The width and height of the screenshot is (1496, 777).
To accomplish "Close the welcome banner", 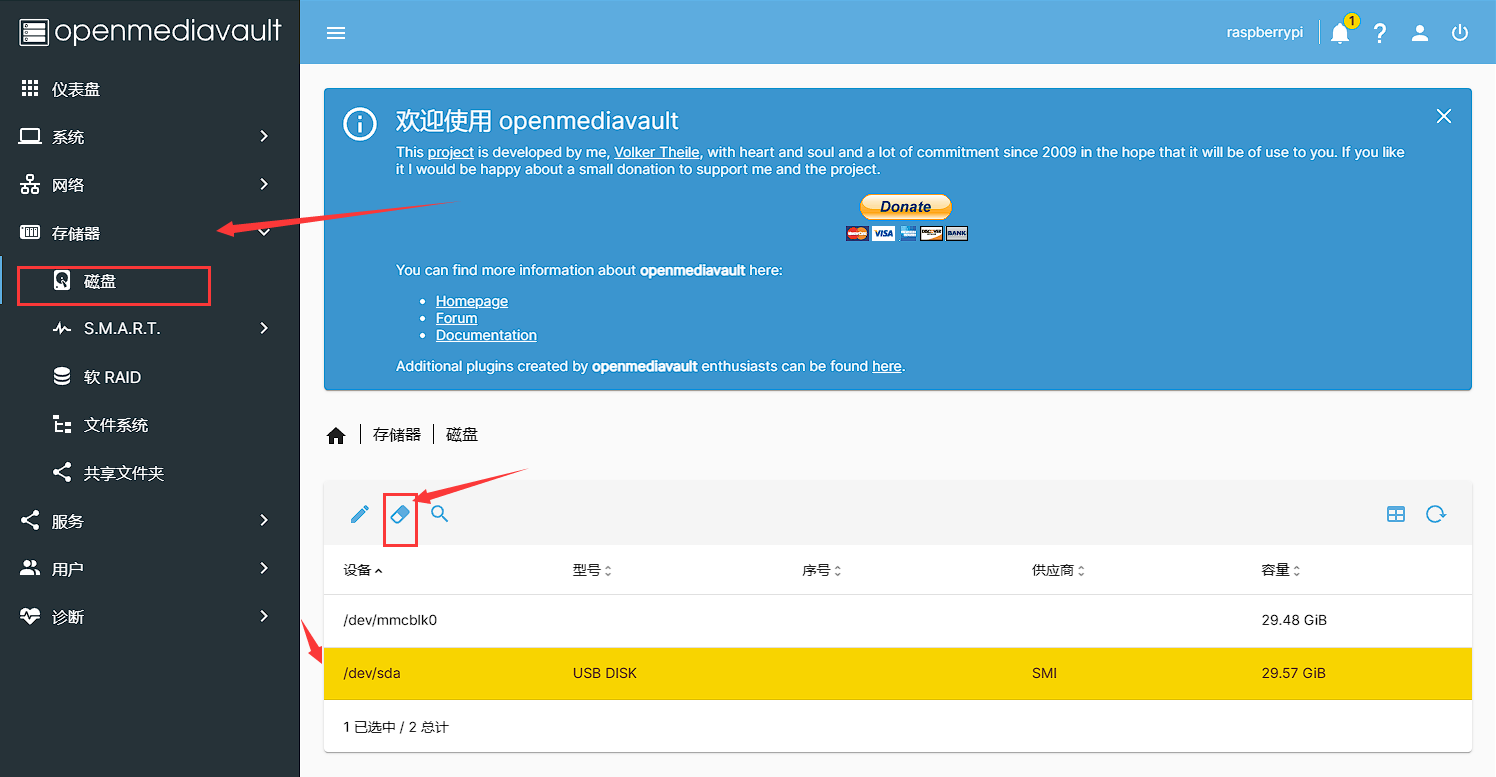I will point(1444,116).
